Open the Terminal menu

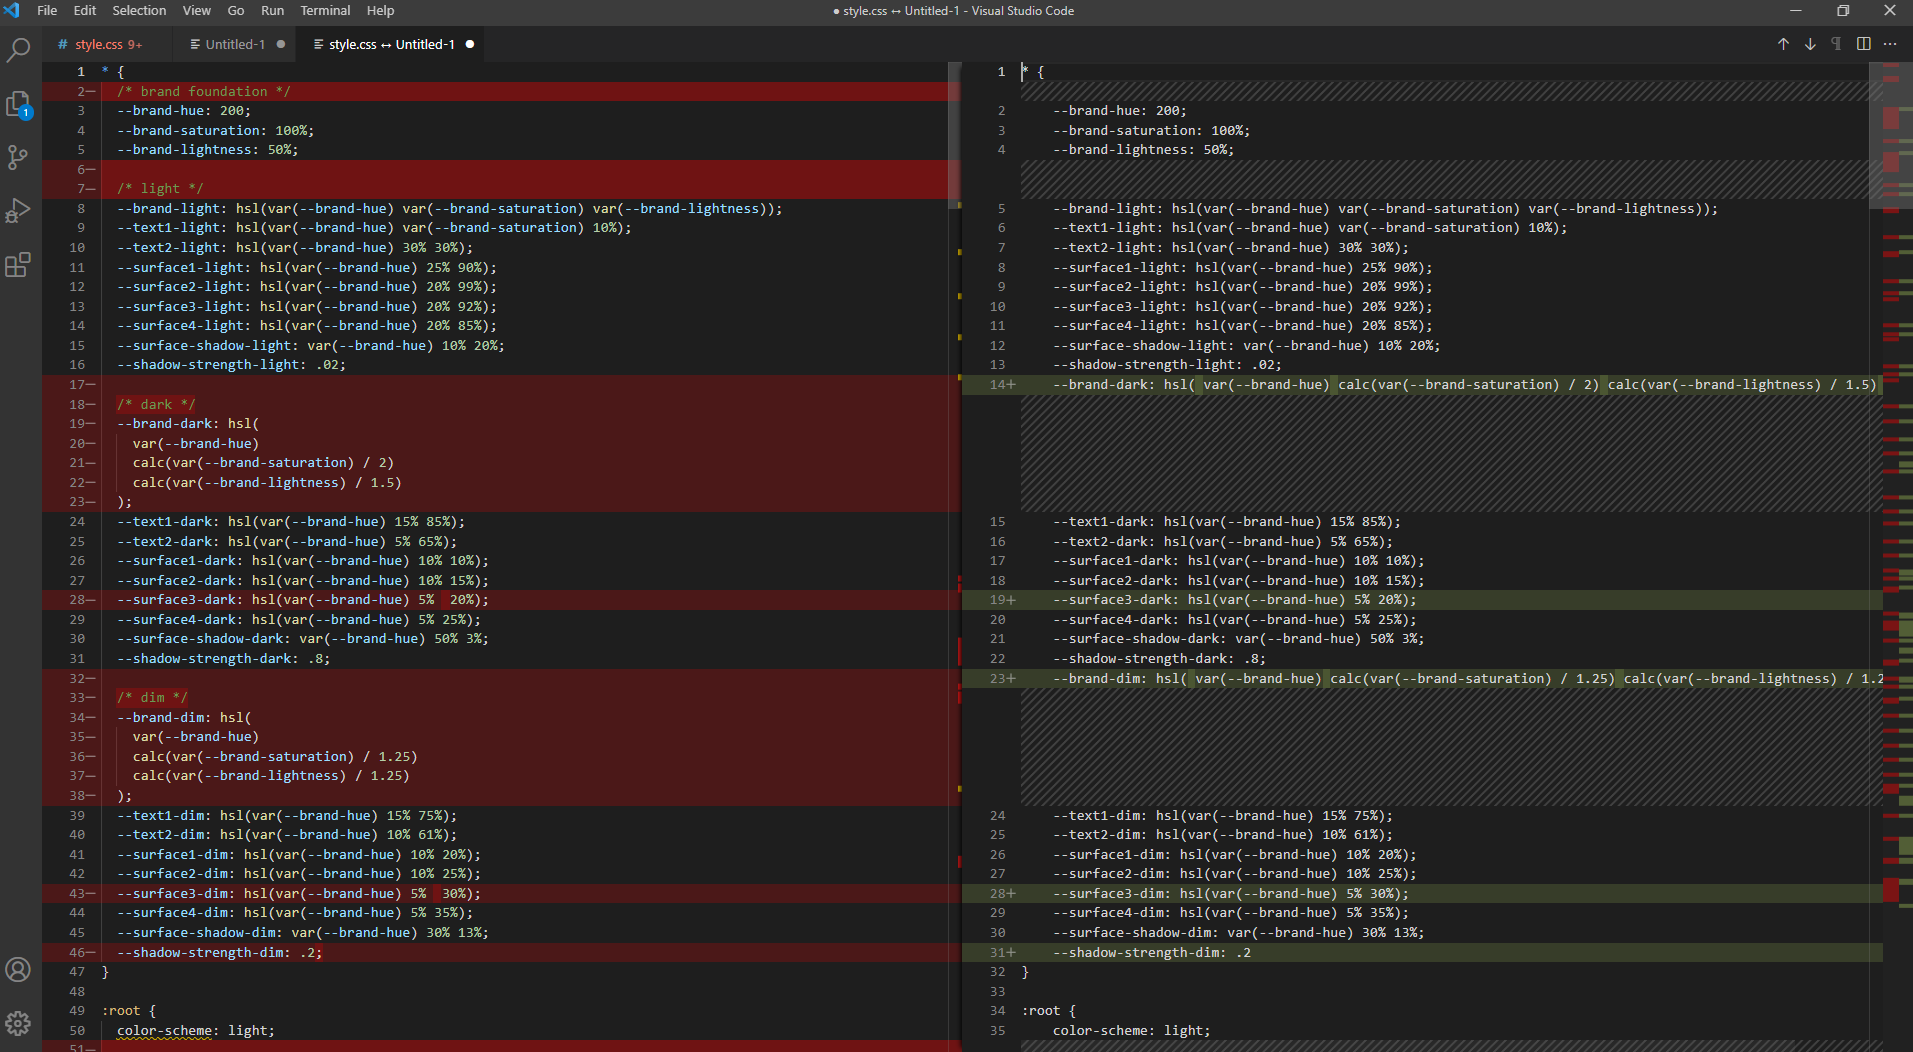[x=324, y=10]
